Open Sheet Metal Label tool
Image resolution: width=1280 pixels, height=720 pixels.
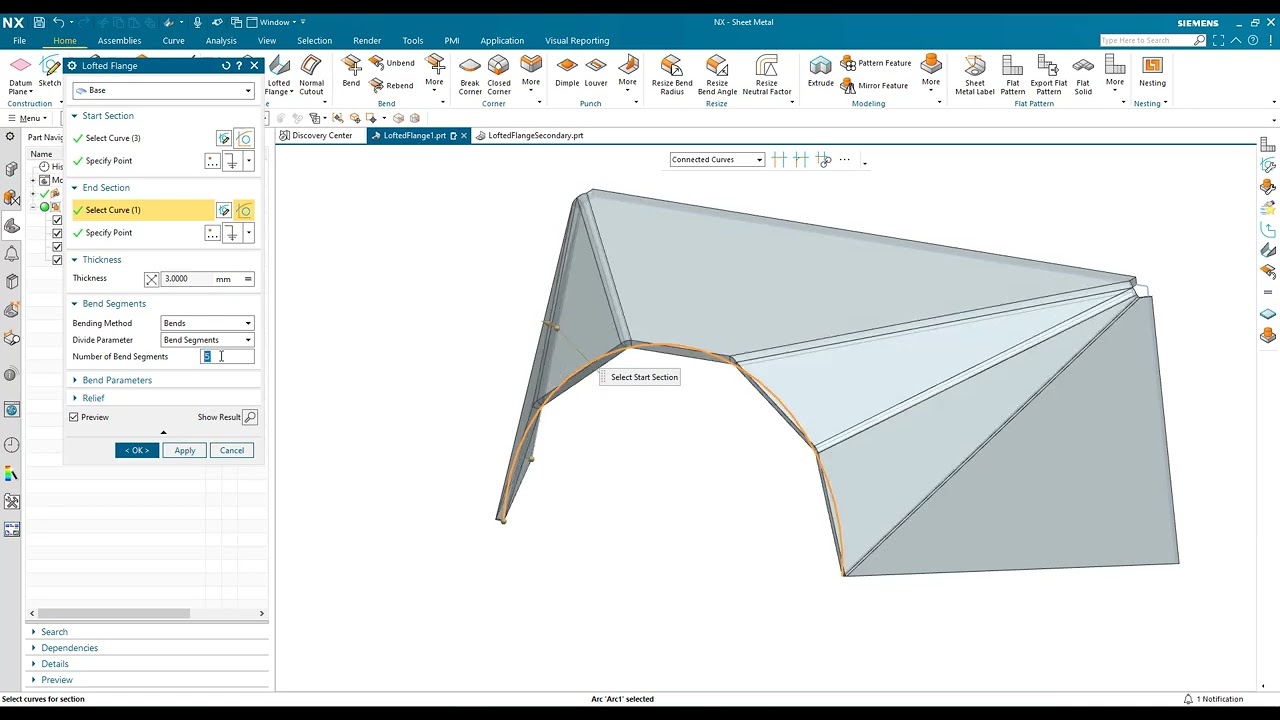coord(975,75)
